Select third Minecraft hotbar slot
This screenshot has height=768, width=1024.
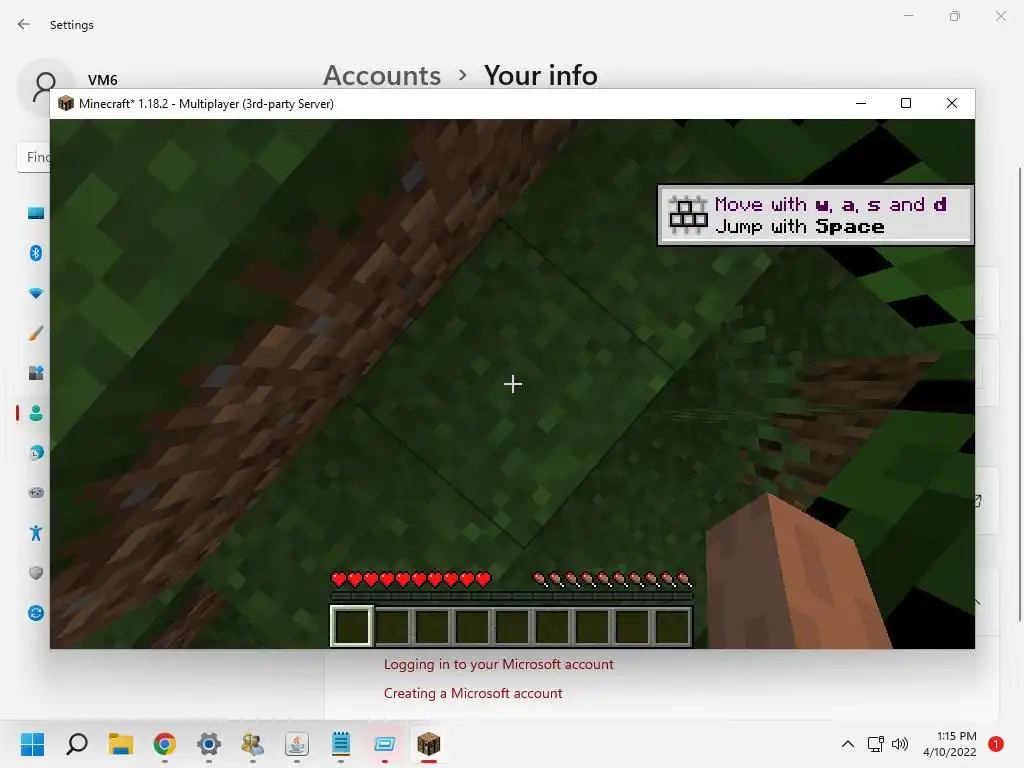tap(432, 627)
